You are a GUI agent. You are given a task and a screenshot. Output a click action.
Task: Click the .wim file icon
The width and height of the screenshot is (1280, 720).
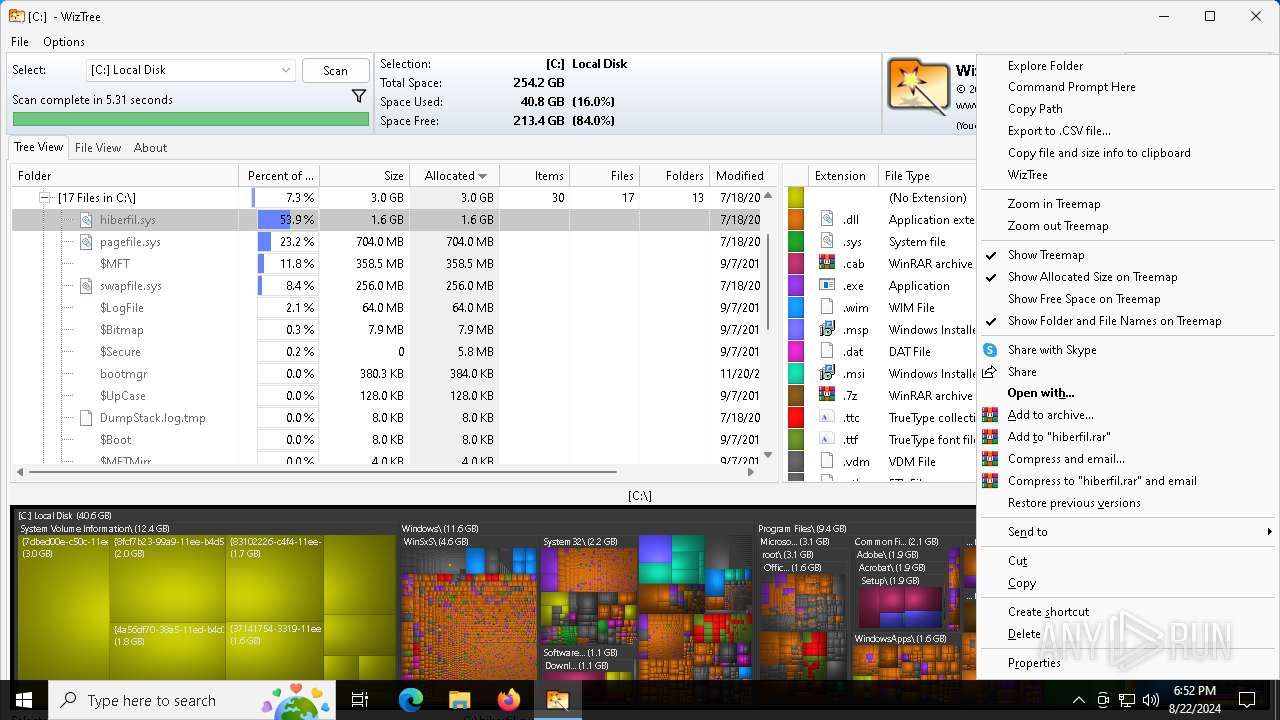click(x=827, y=308)
